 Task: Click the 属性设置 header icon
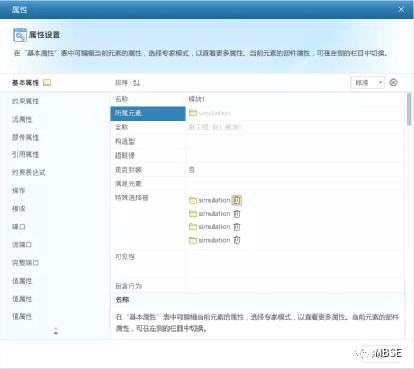coord(20,35)
